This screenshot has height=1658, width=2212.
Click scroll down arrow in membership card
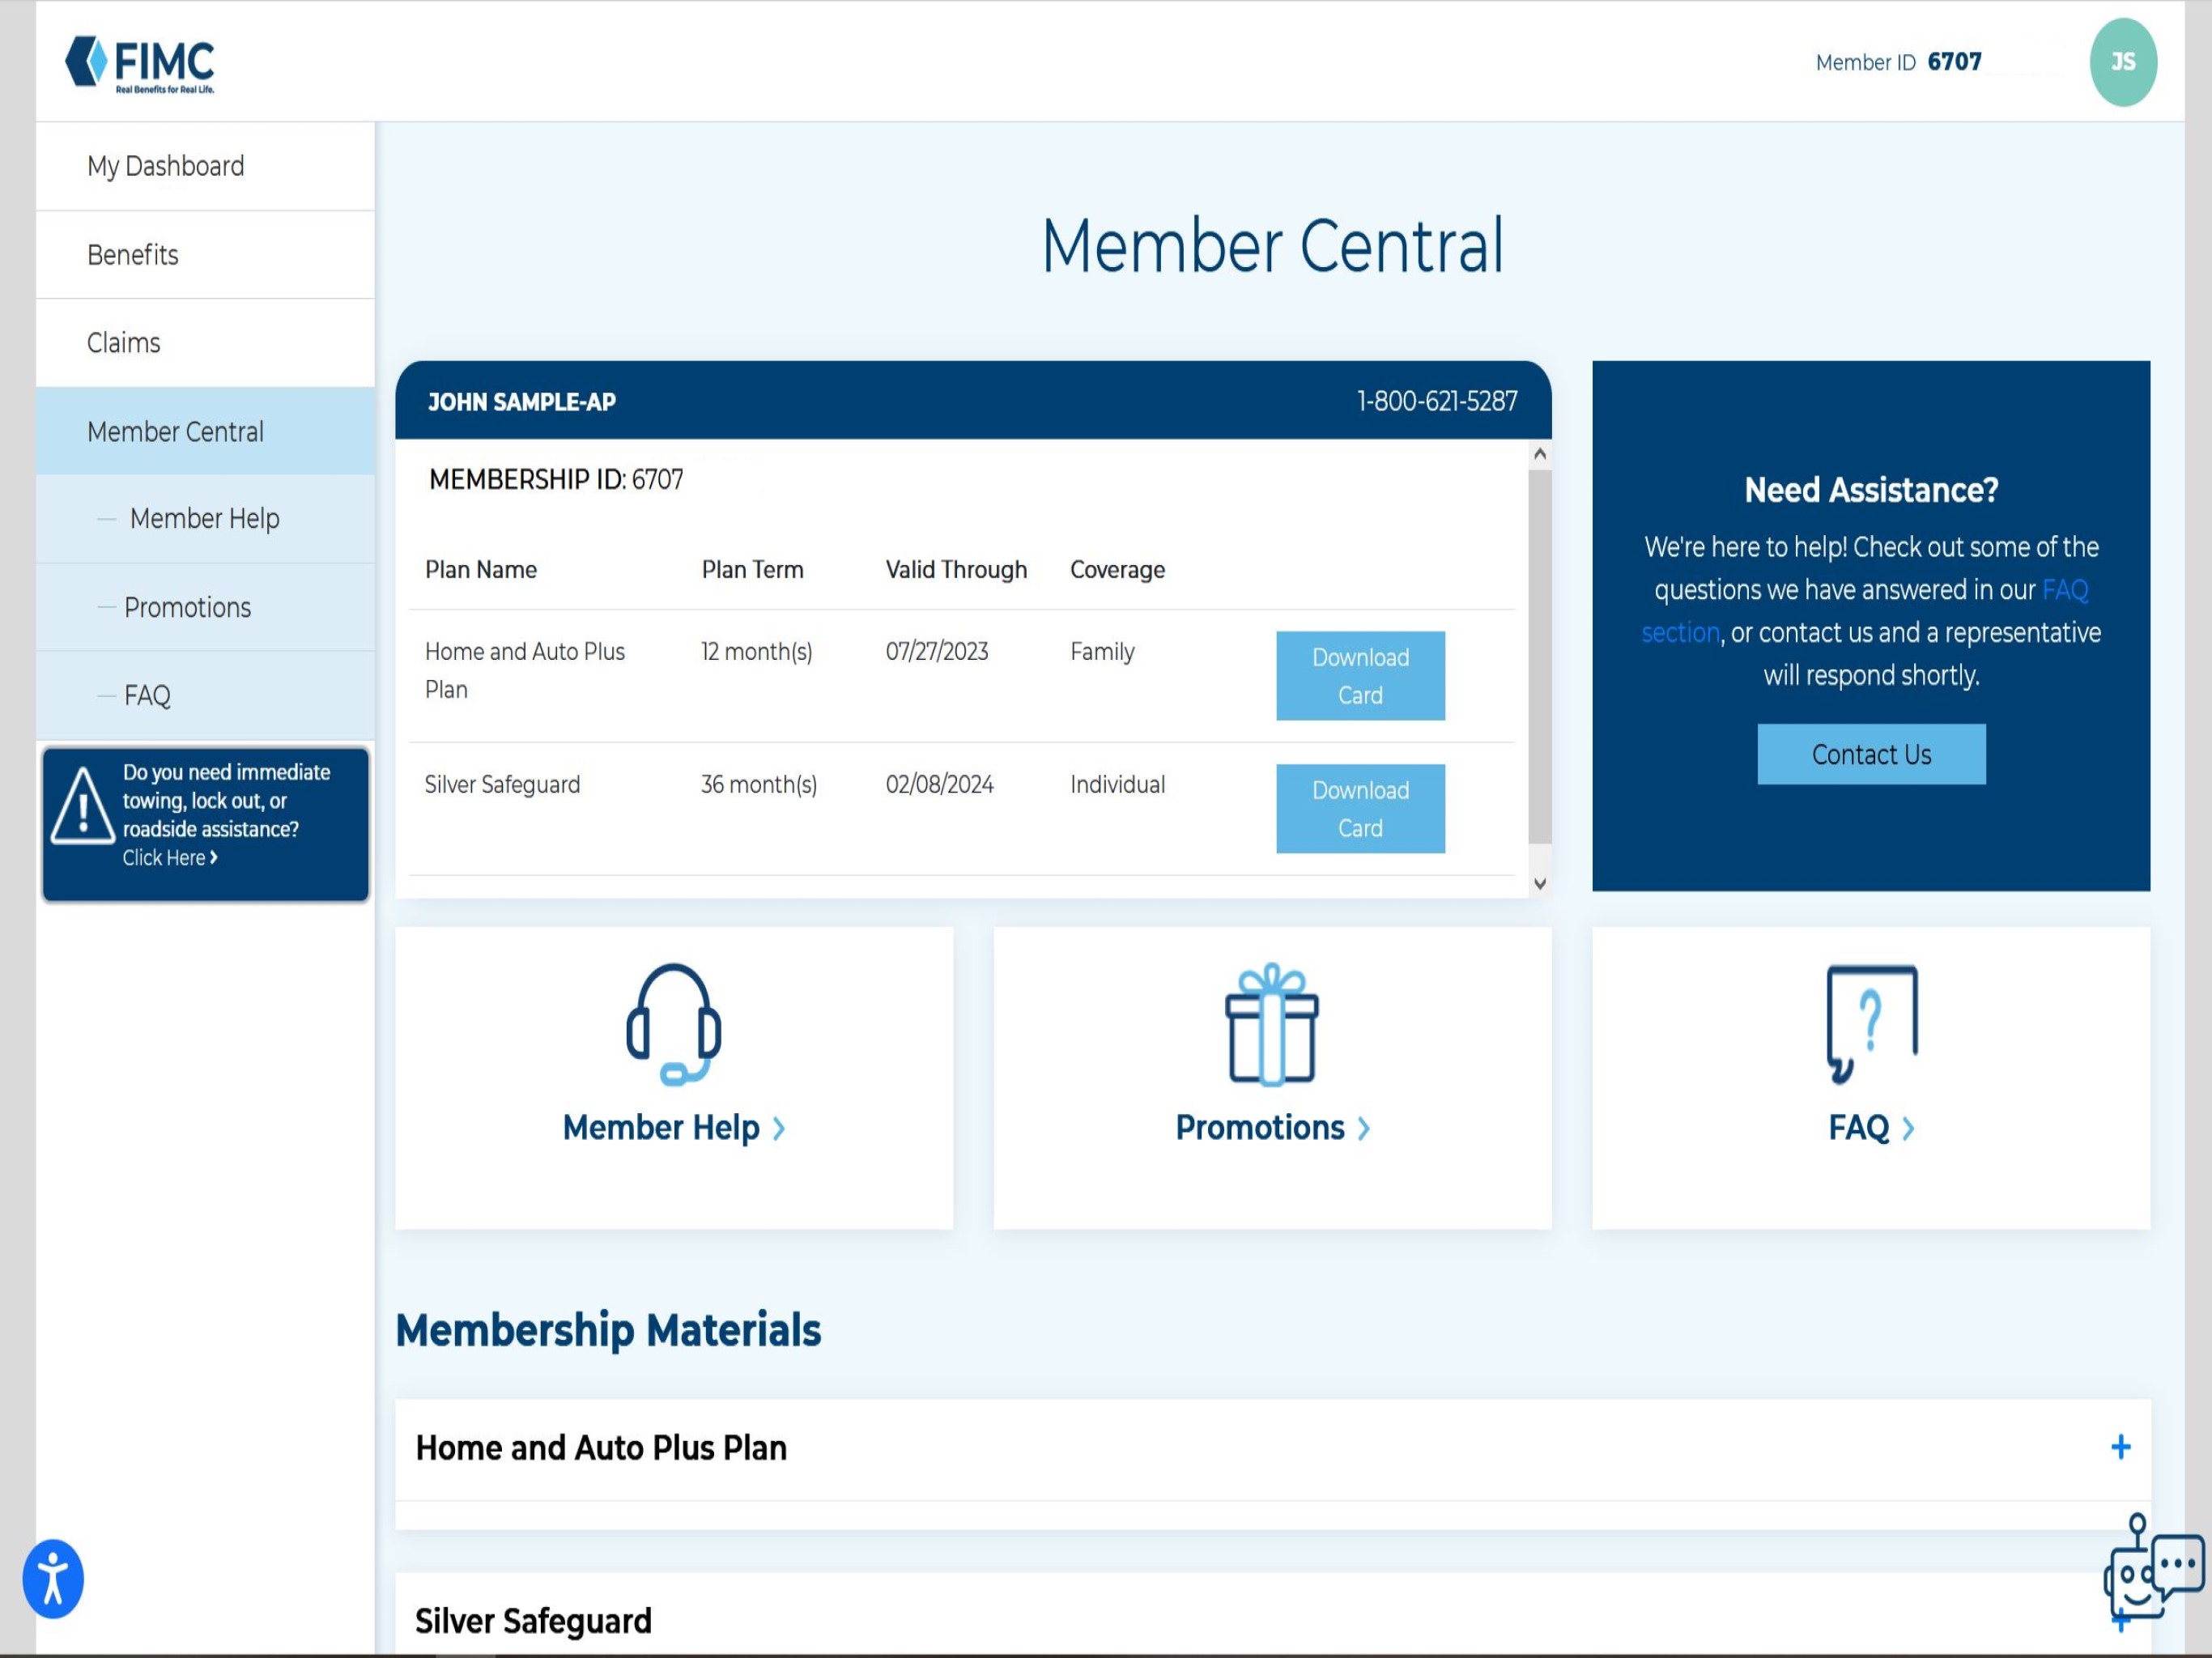click(x=1540, y=883)
